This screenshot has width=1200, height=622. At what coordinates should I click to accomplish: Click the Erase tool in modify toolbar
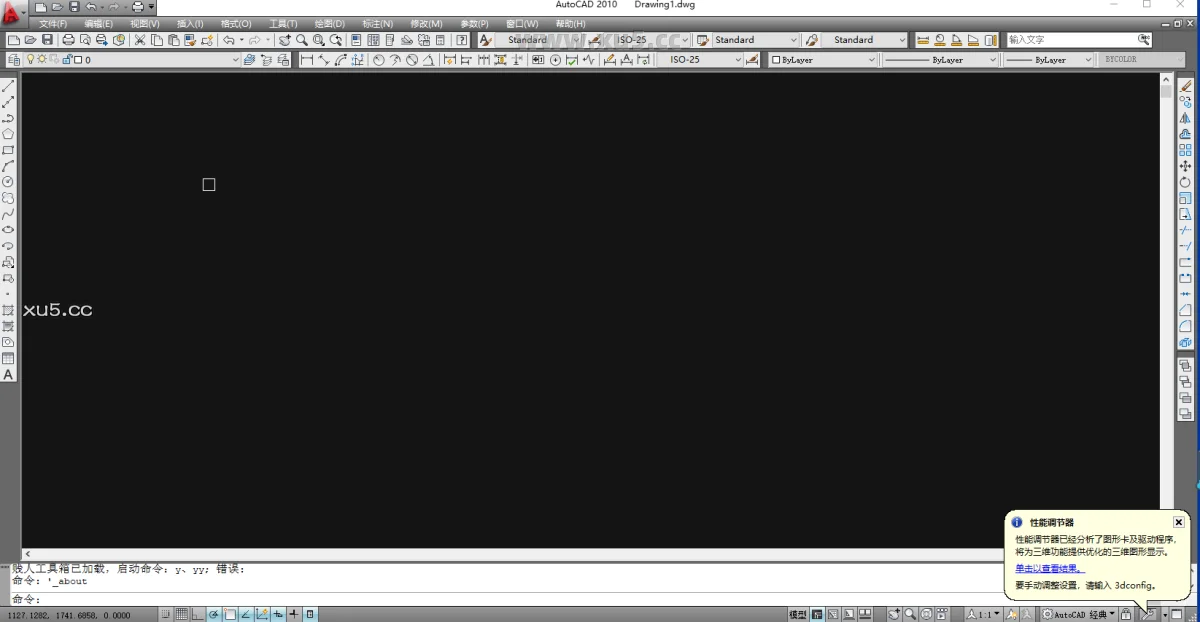(1186, 87)
